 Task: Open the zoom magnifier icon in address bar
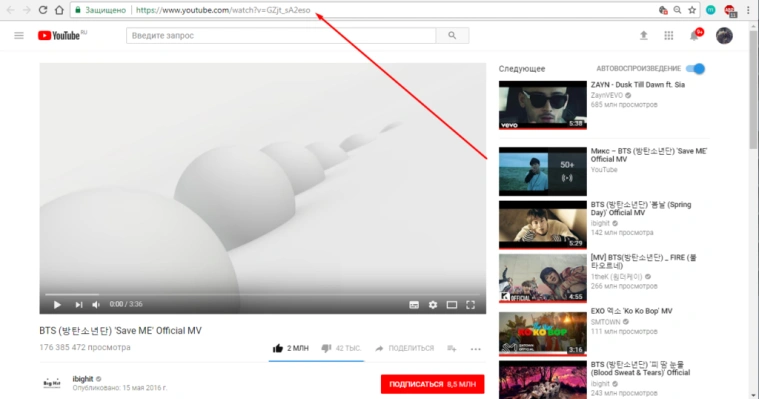pyautogui.click(x=677, y=10)
